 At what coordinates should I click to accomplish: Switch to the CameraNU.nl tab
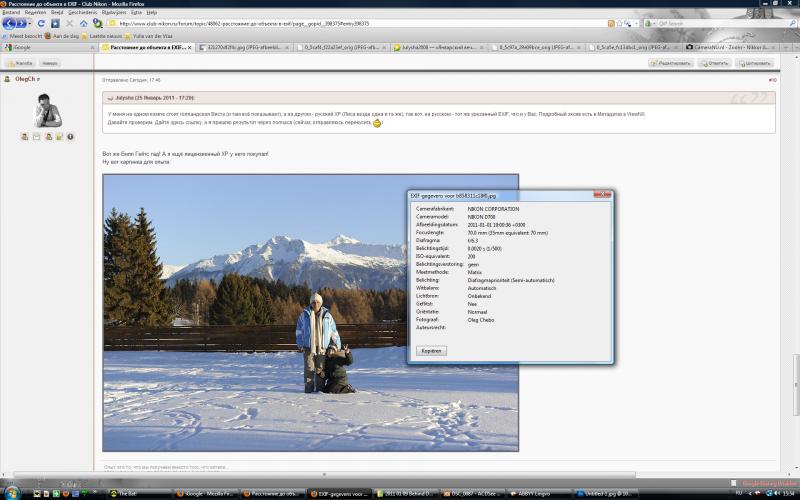731,47
